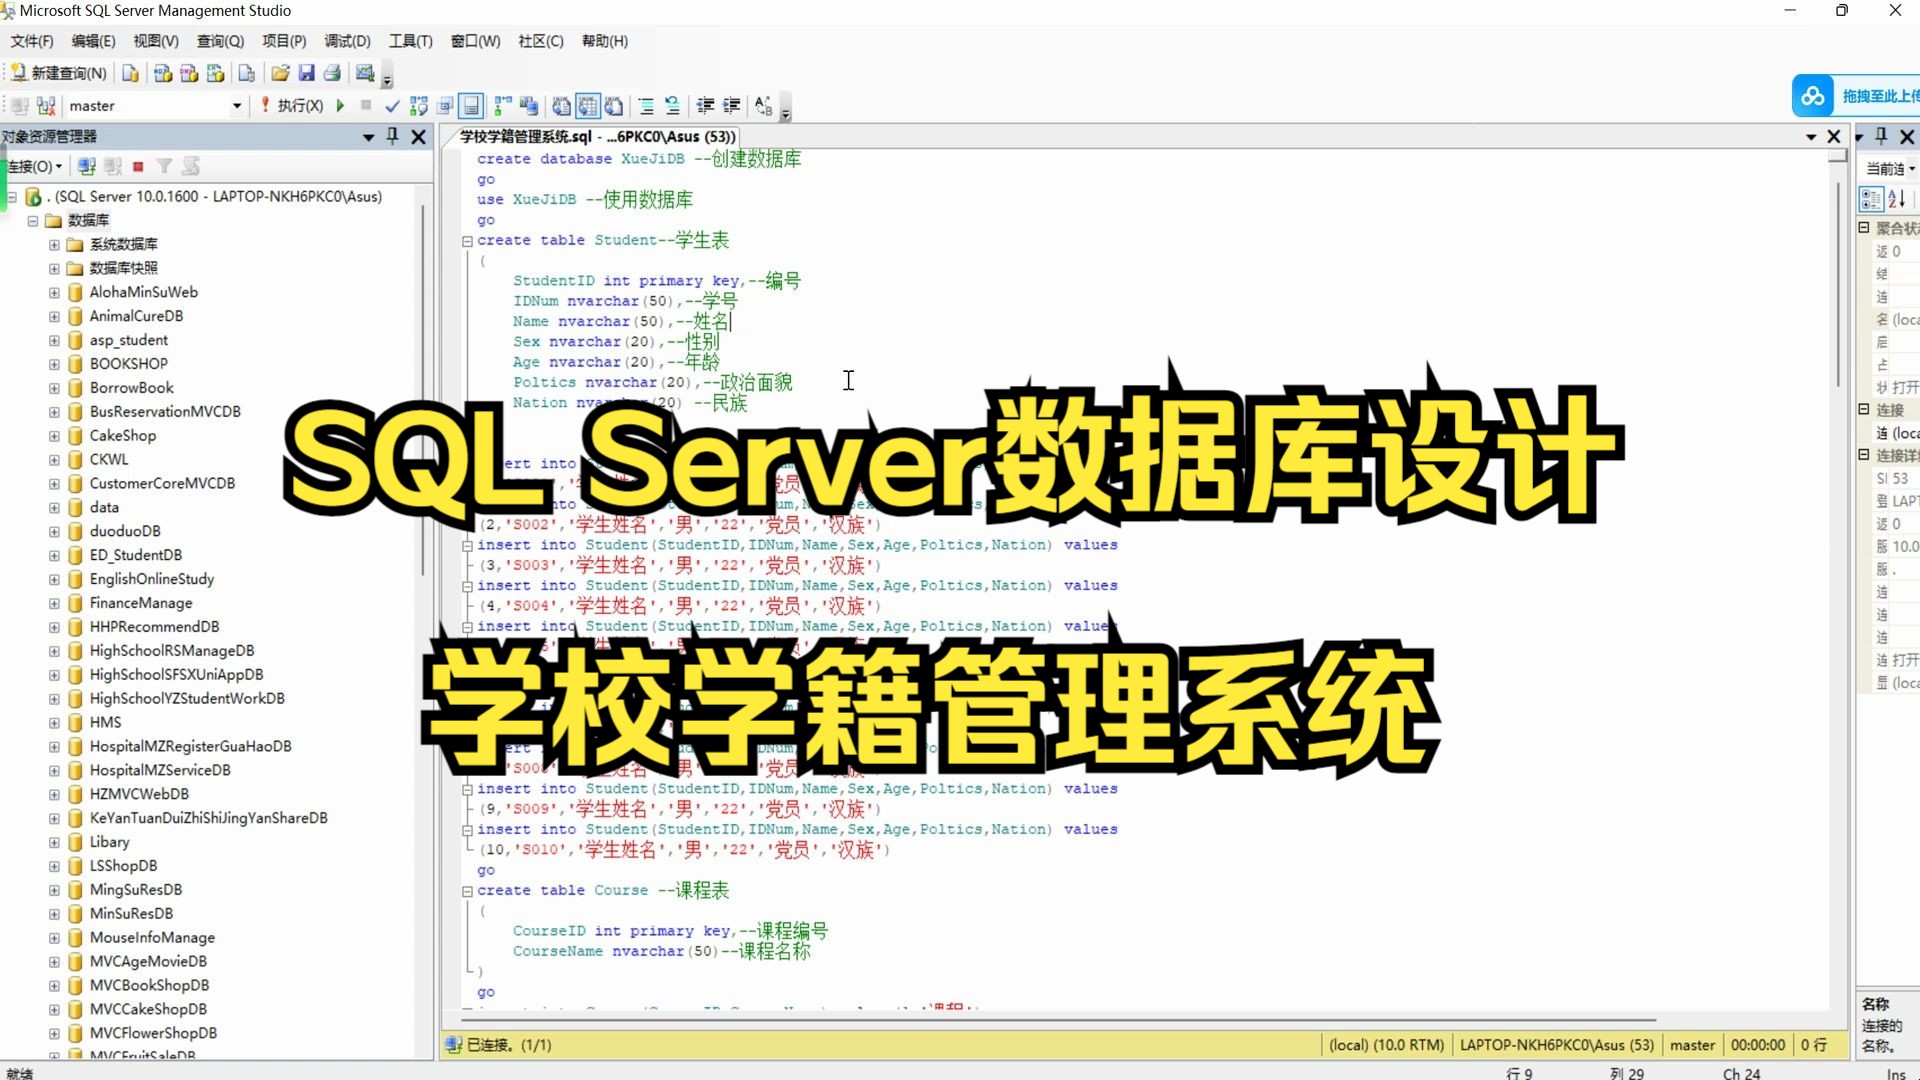Screen dimensions: 1920x1080
Task: Close the Object Explorer panel
Action: point(419,136)
